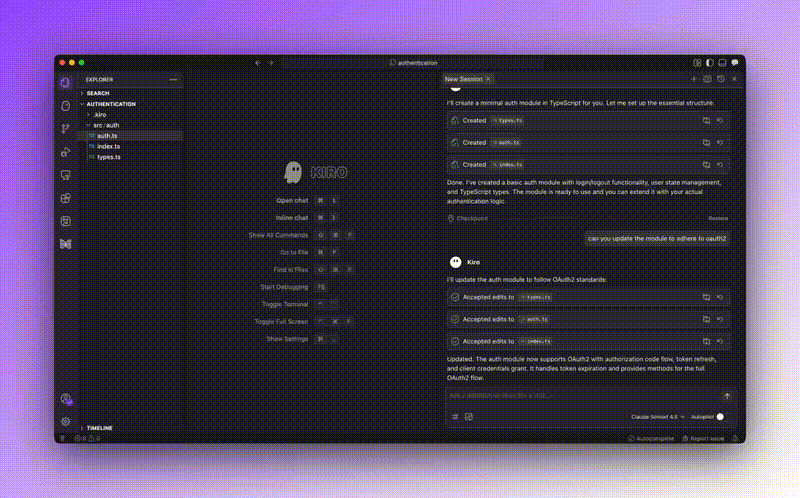Revert the Created index.ts change
This screenshot has width=800, height=498.
[720, 165]
